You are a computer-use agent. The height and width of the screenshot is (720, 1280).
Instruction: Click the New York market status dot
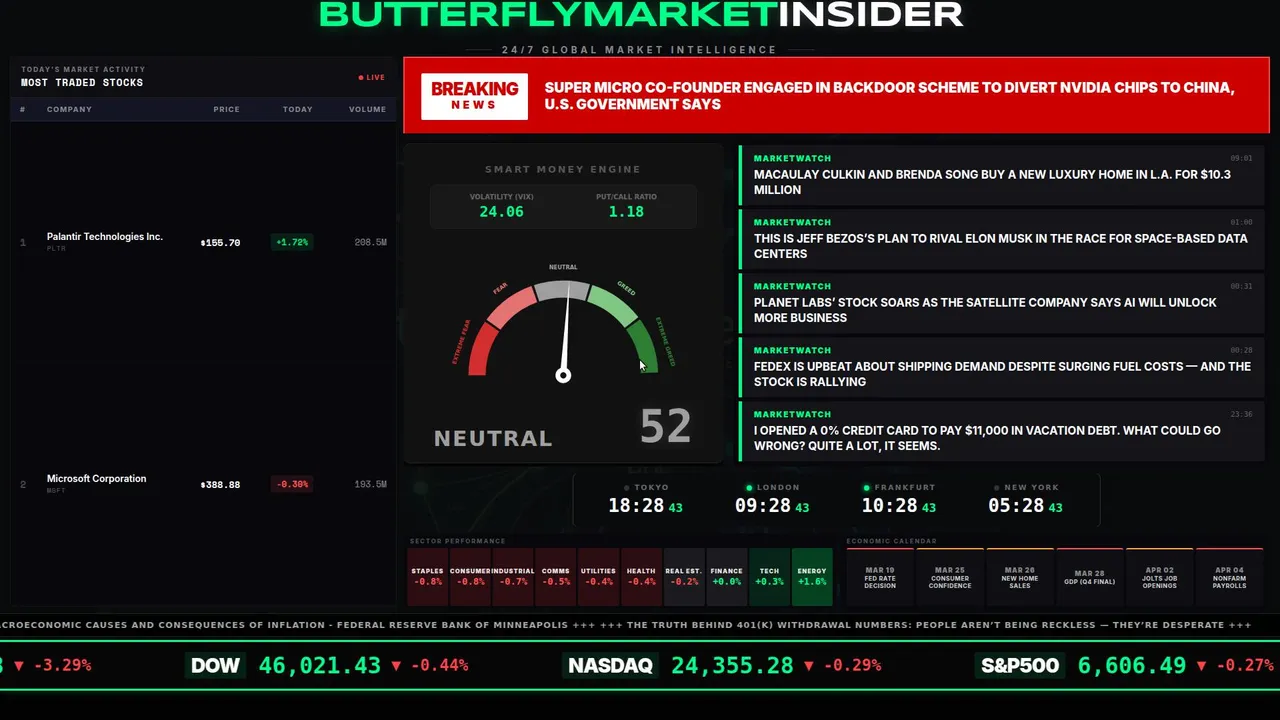point(996,488)
